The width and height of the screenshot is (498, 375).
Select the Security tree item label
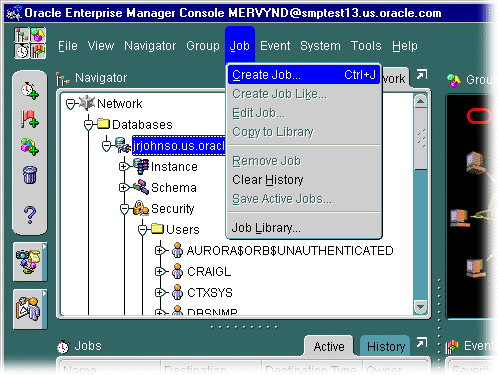pyautogui.click(x=173, y=209)
